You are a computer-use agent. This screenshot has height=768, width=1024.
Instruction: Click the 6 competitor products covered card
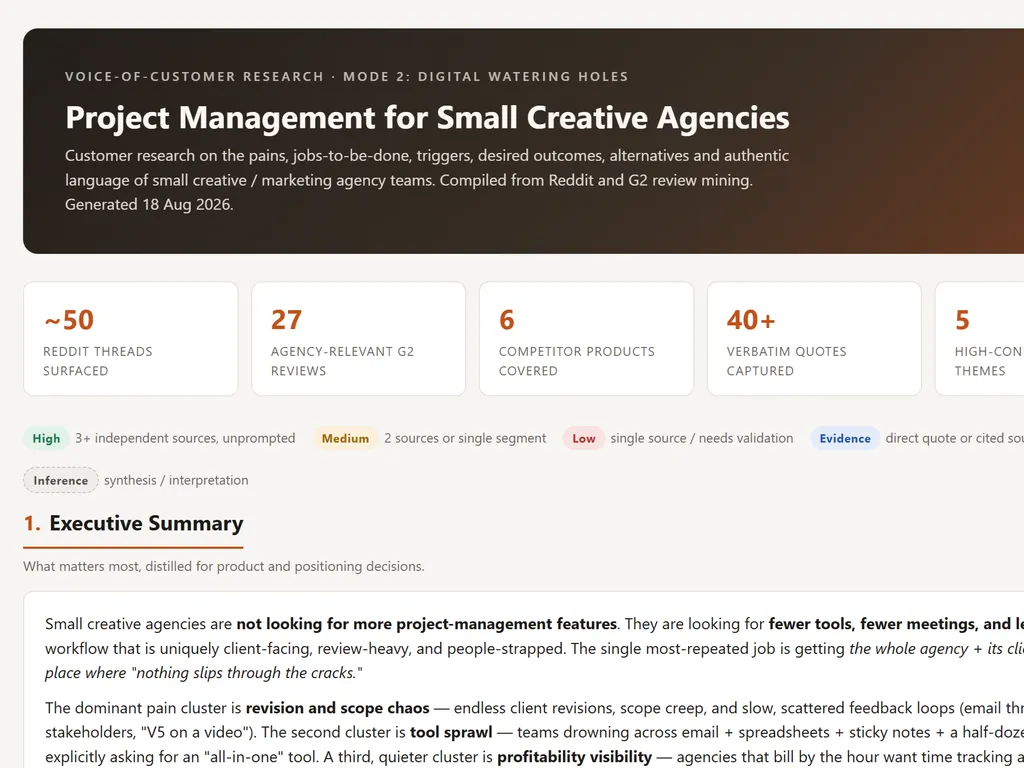click(x=586, y=339)
